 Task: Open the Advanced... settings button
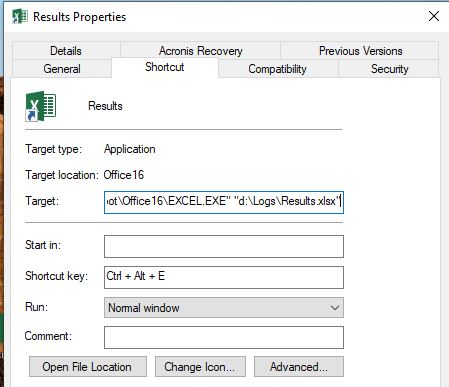[x=299, y=367]
